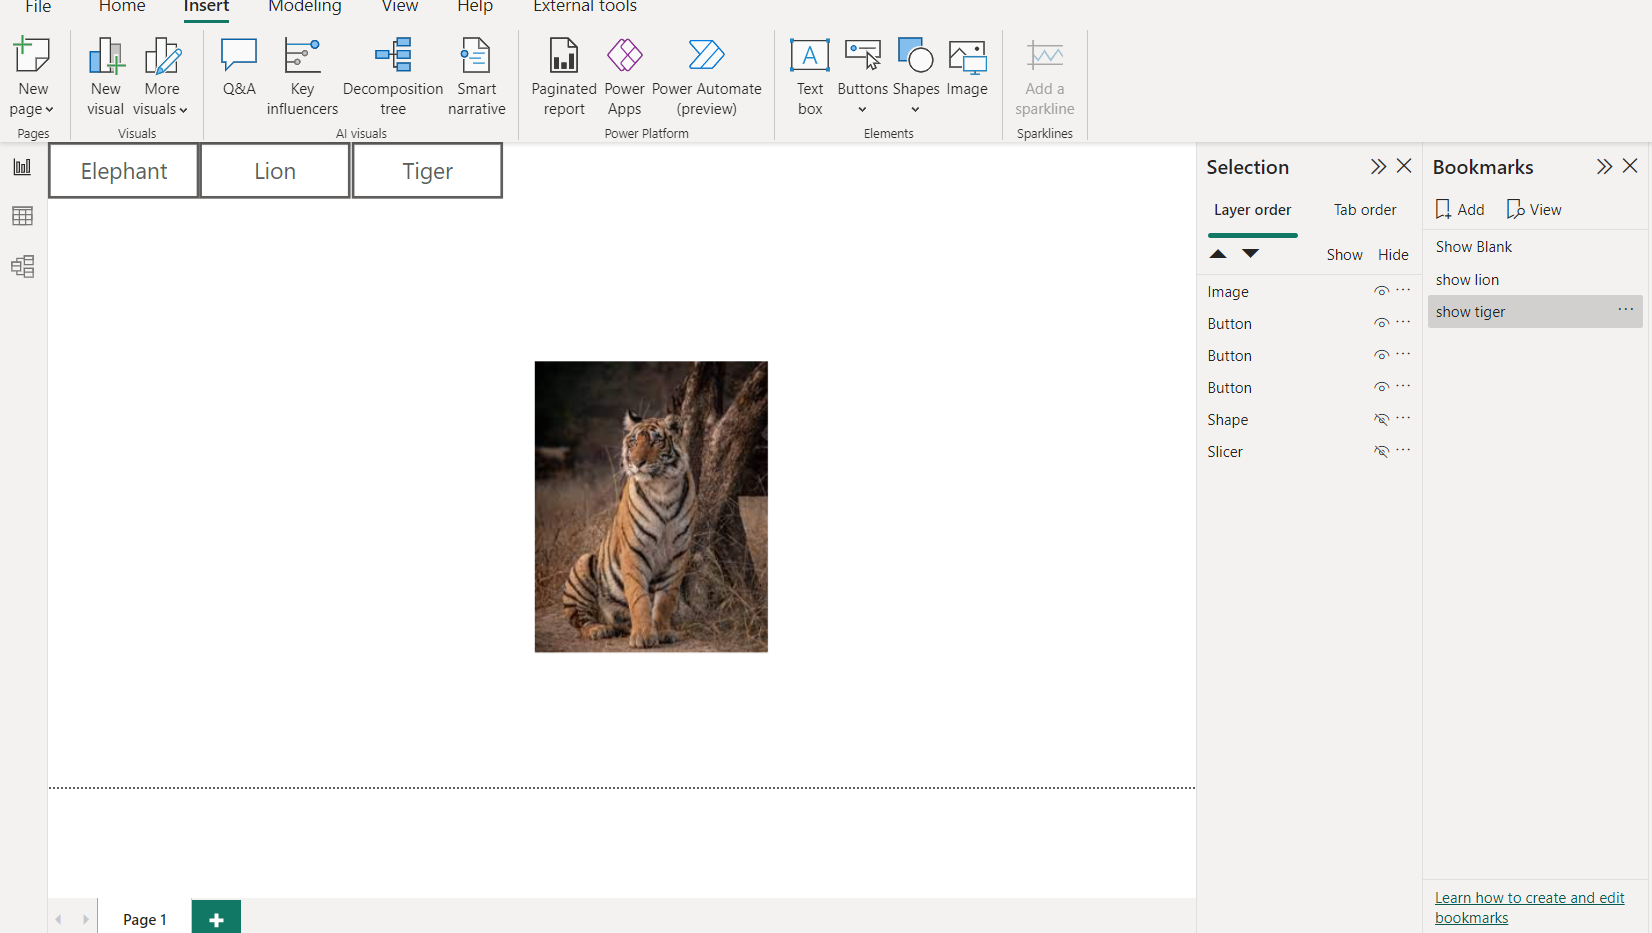Unhide the Slicer layer
This screenshot has width=1652, height=933.
(1381, 451)
